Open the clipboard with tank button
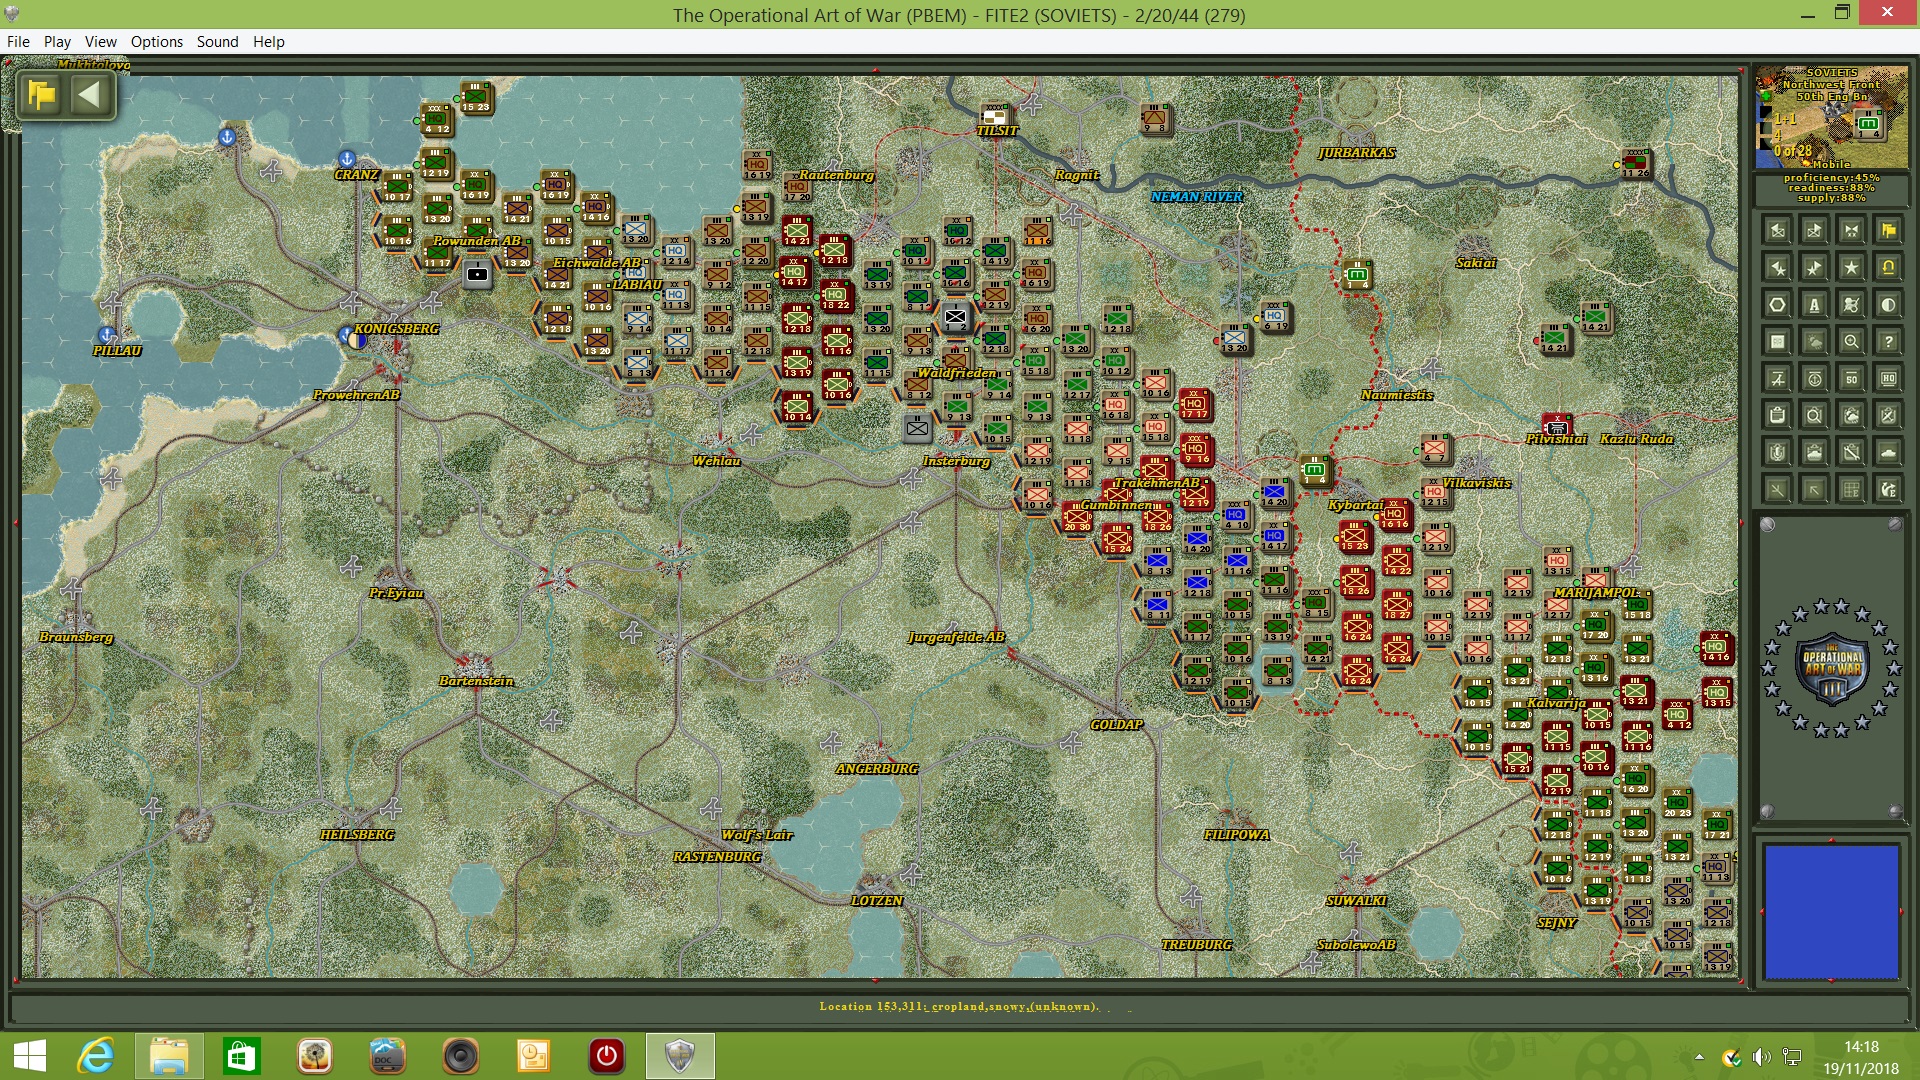 click(x=1814, y=453)
